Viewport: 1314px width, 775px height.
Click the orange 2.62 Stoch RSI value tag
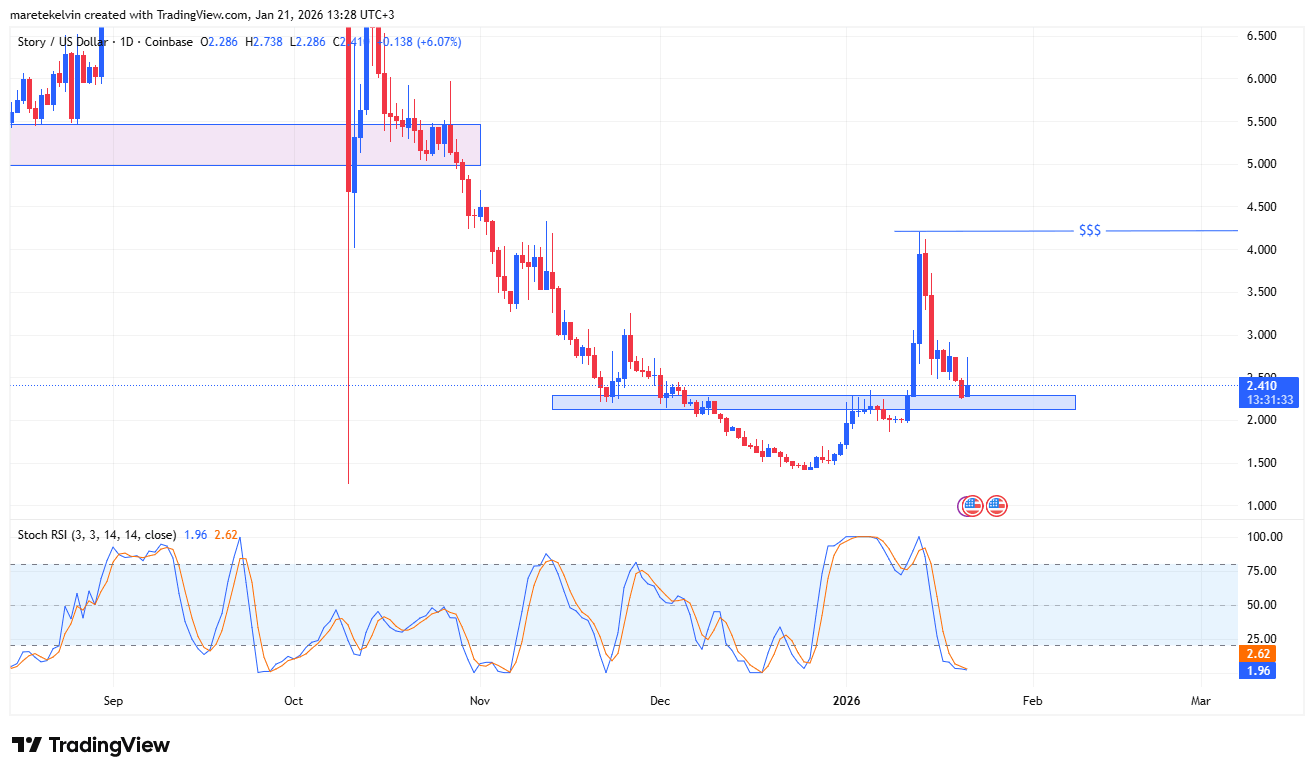tap(1258, 655)
